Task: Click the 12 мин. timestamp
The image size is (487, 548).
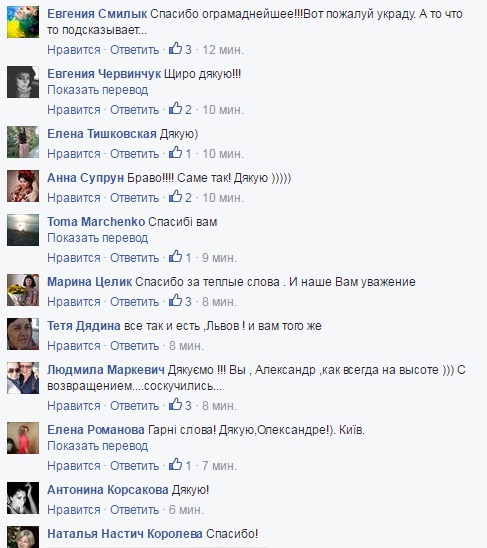Action: 223,50
